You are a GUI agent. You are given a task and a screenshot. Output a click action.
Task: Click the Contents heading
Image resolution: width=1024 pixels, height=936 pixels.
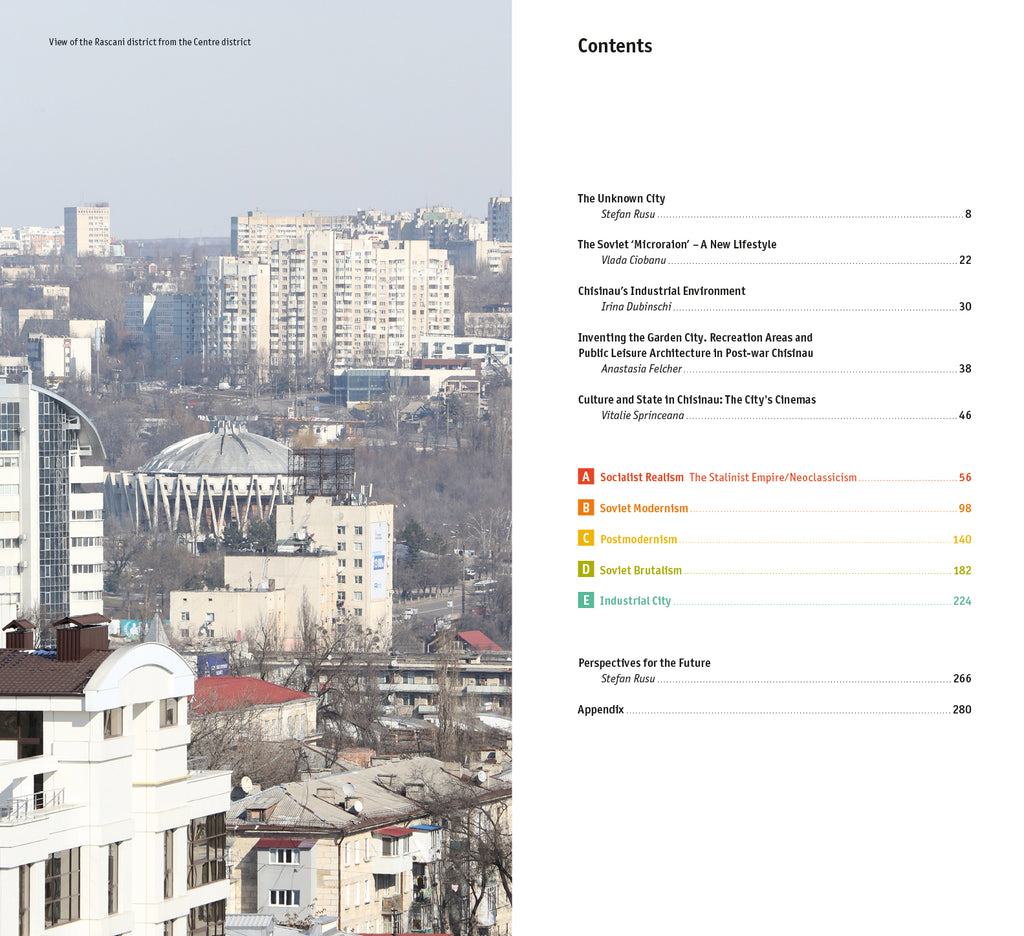614,46
